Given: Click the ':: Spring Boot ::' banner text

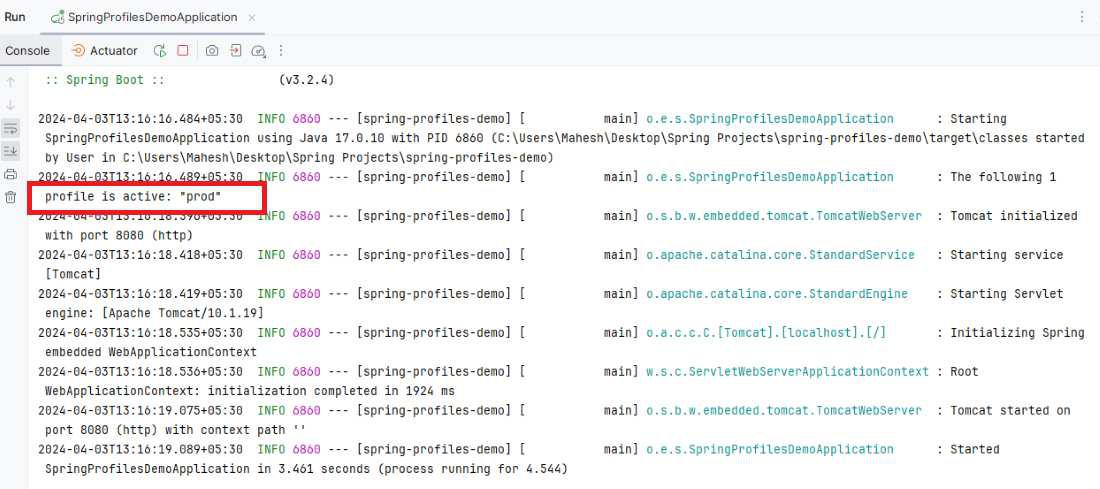Looking at the screenshot, I should coord(105,80).
